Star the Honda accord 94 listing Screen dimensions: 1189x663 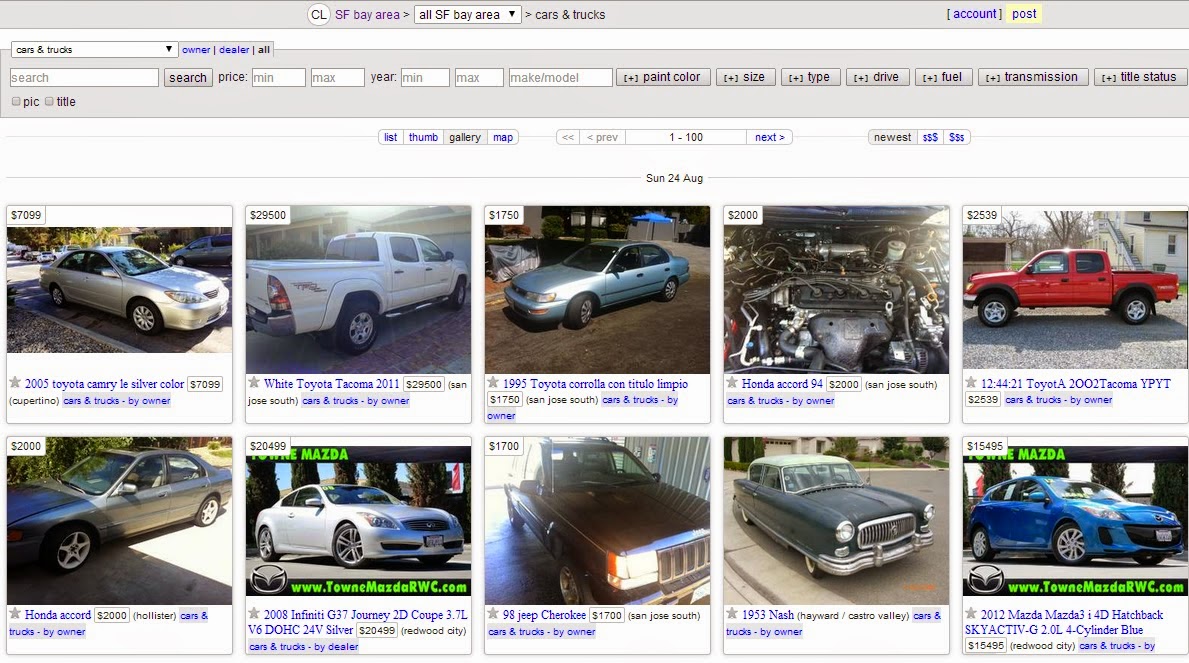pos(732,382)
